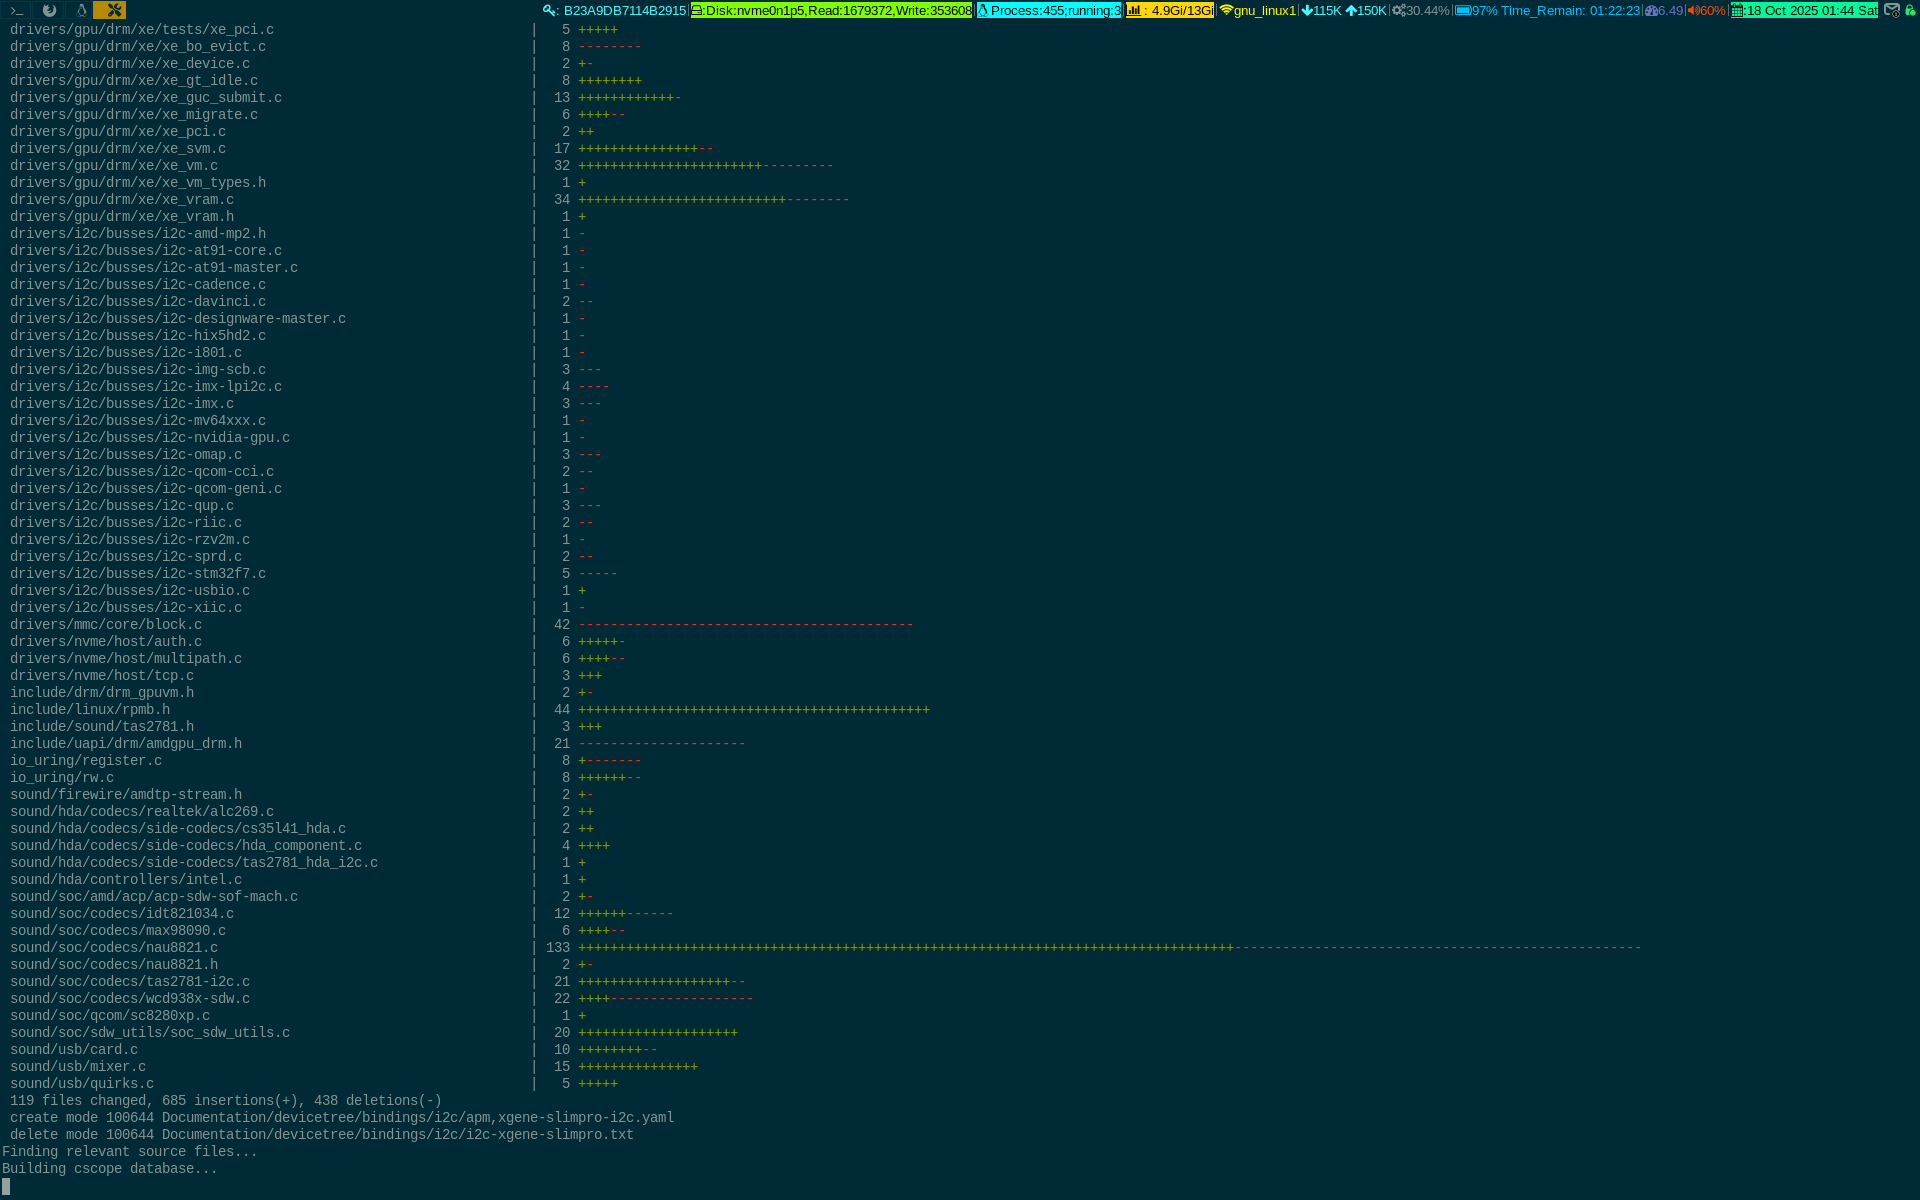Click the sound/soc/codecs/nau8821.c diff line
This screenshot has width=1920, height=1200.
[x=114, y=948]
